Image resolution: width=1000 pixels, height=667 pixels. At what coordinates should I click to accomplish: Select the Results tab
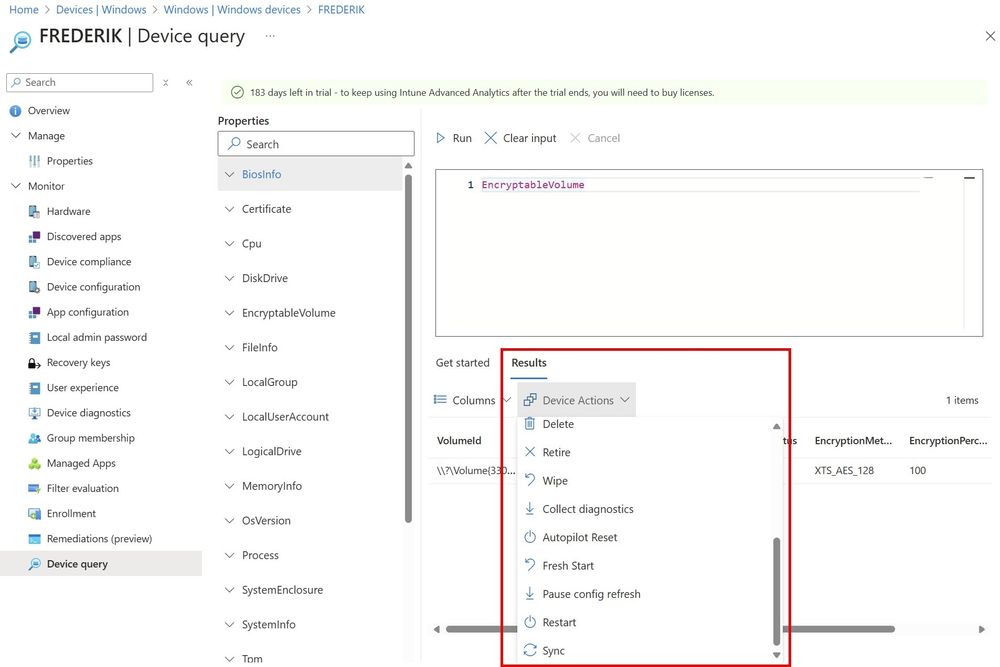tap(529, 363)
